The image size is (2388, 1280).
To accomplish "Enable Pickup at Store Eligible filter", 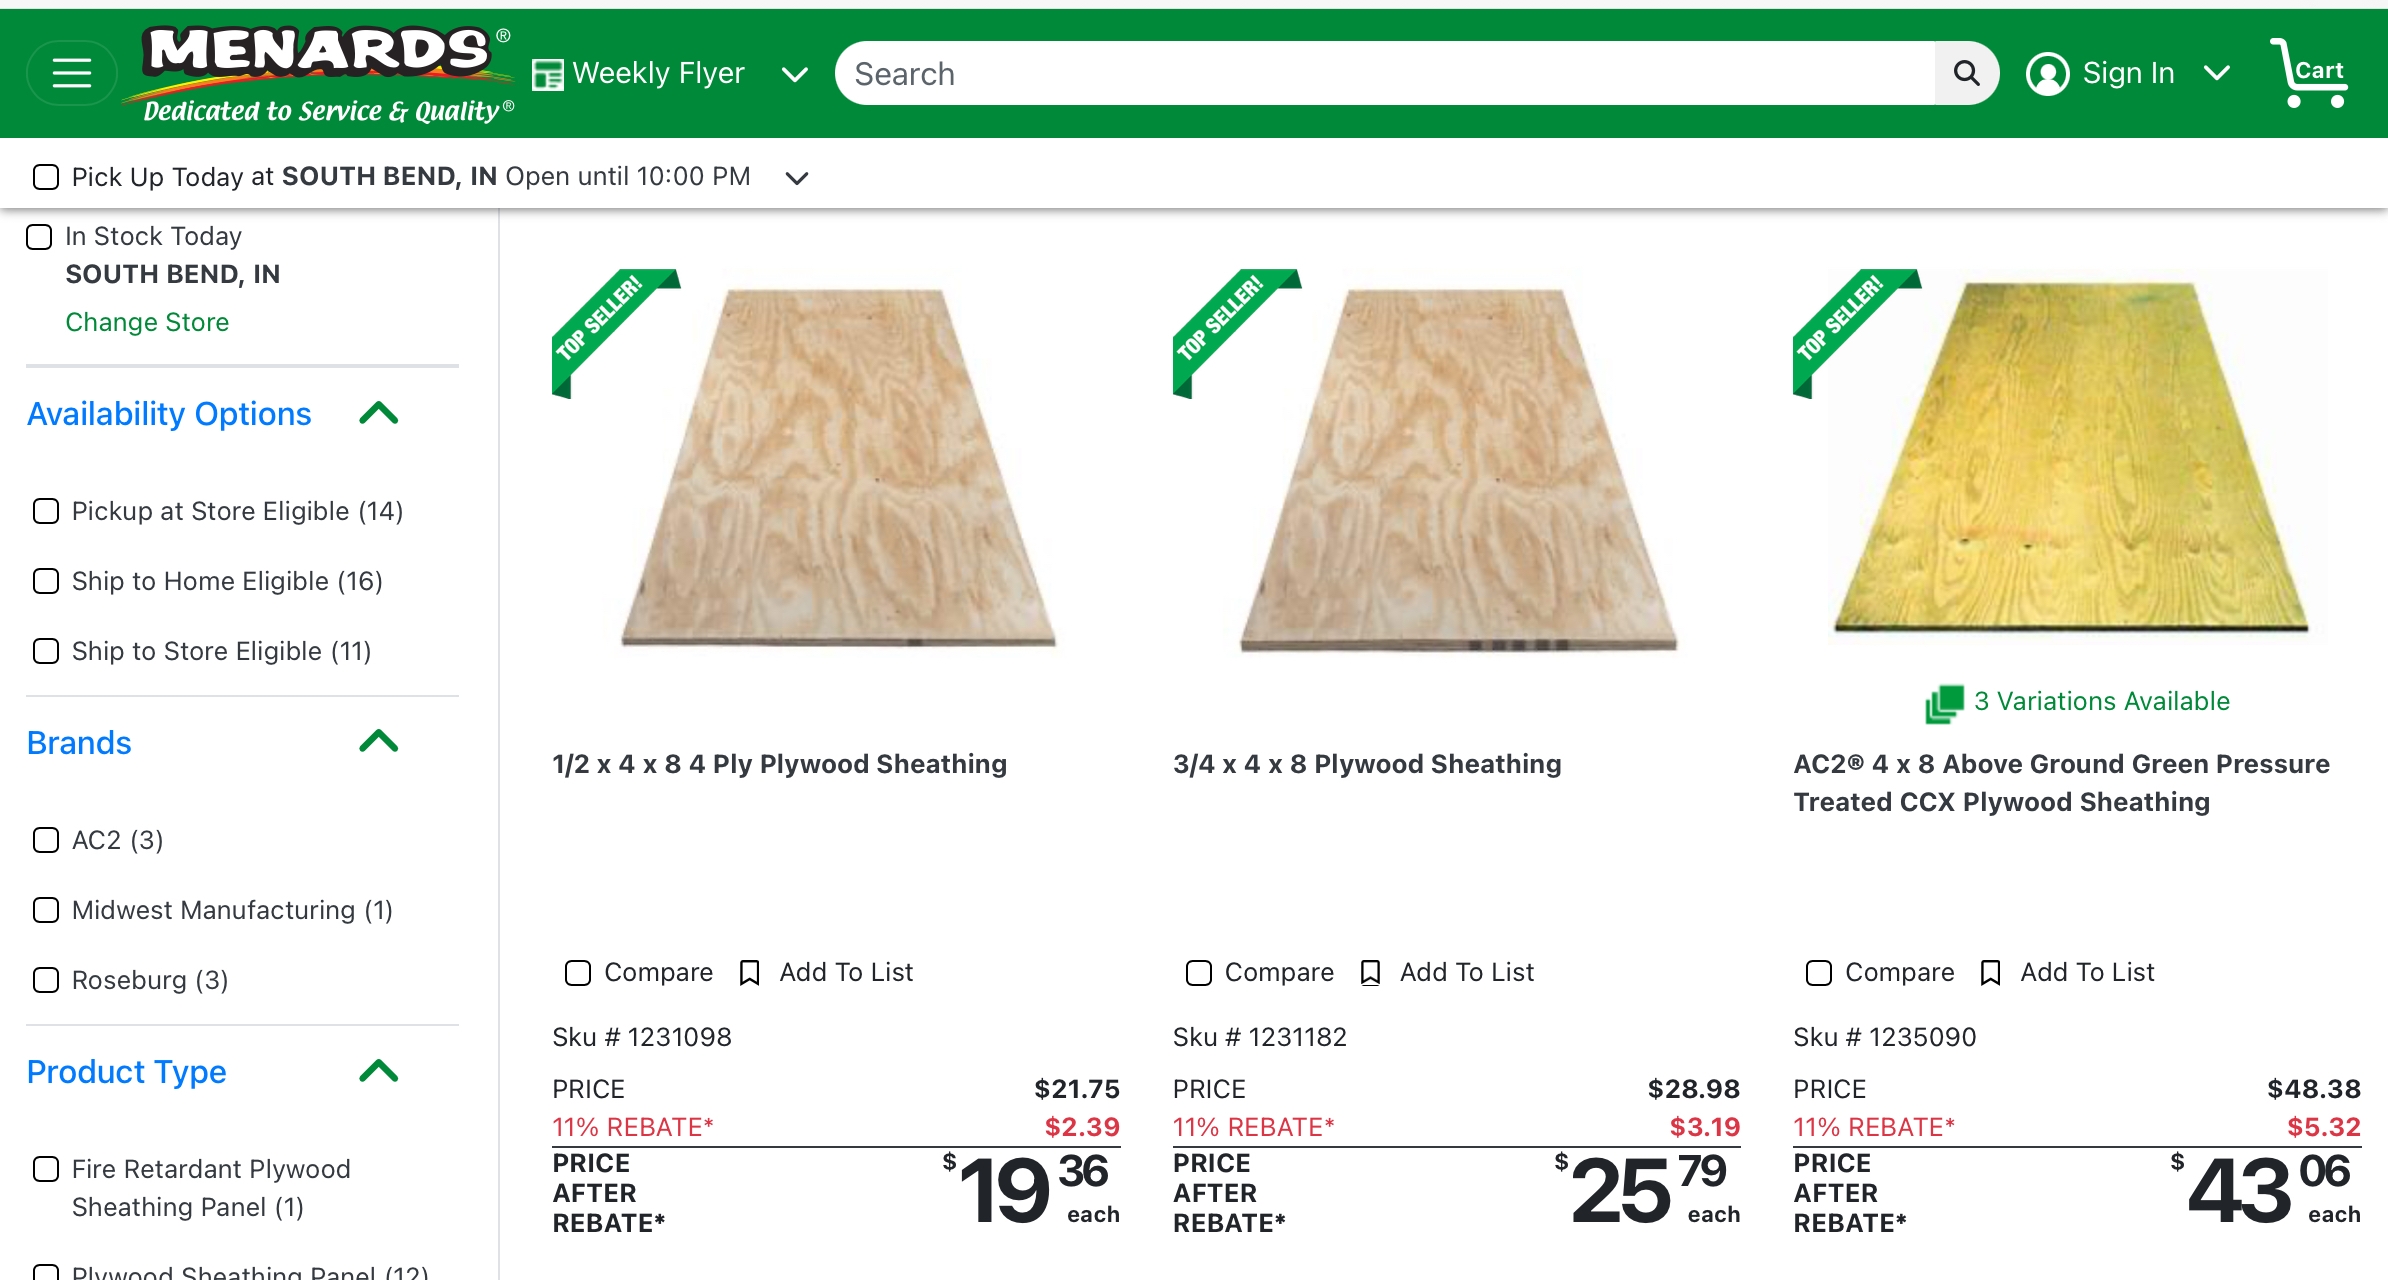I will pyautogui.click(x=46, y=511).
